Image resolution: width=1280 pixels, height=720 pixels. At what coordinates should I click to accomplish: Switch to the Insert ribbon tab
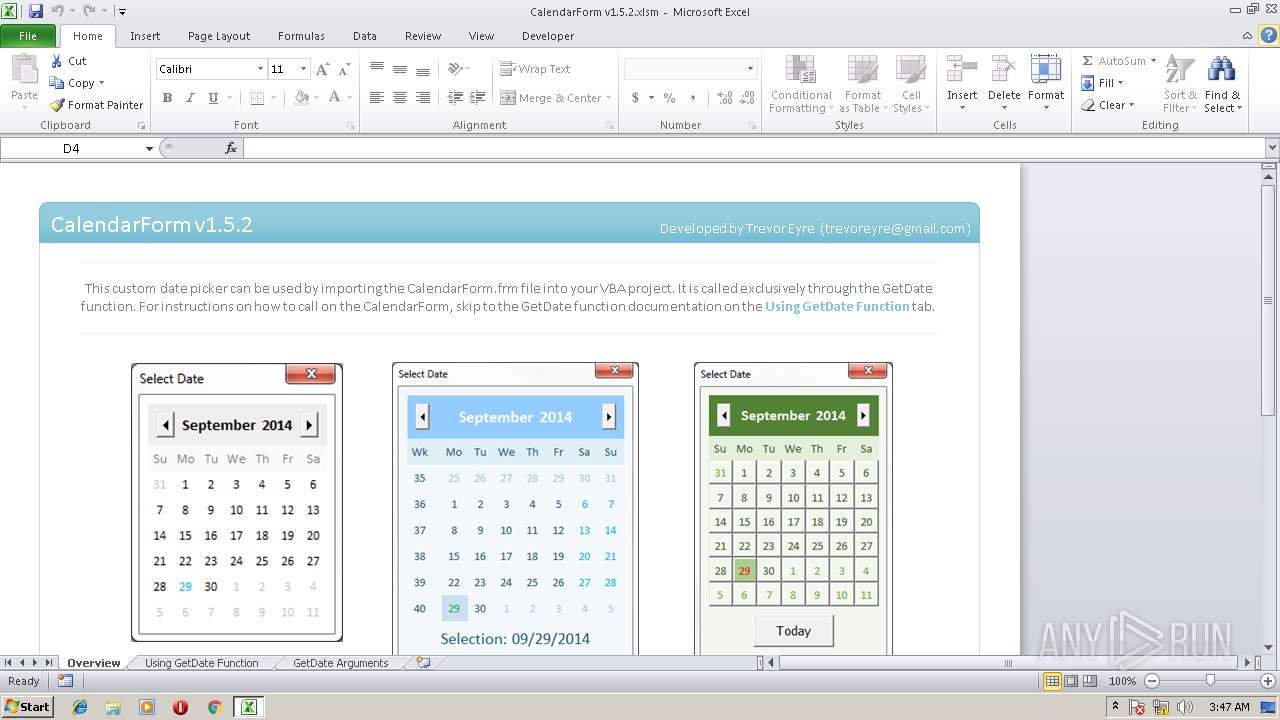coord(145,35)
